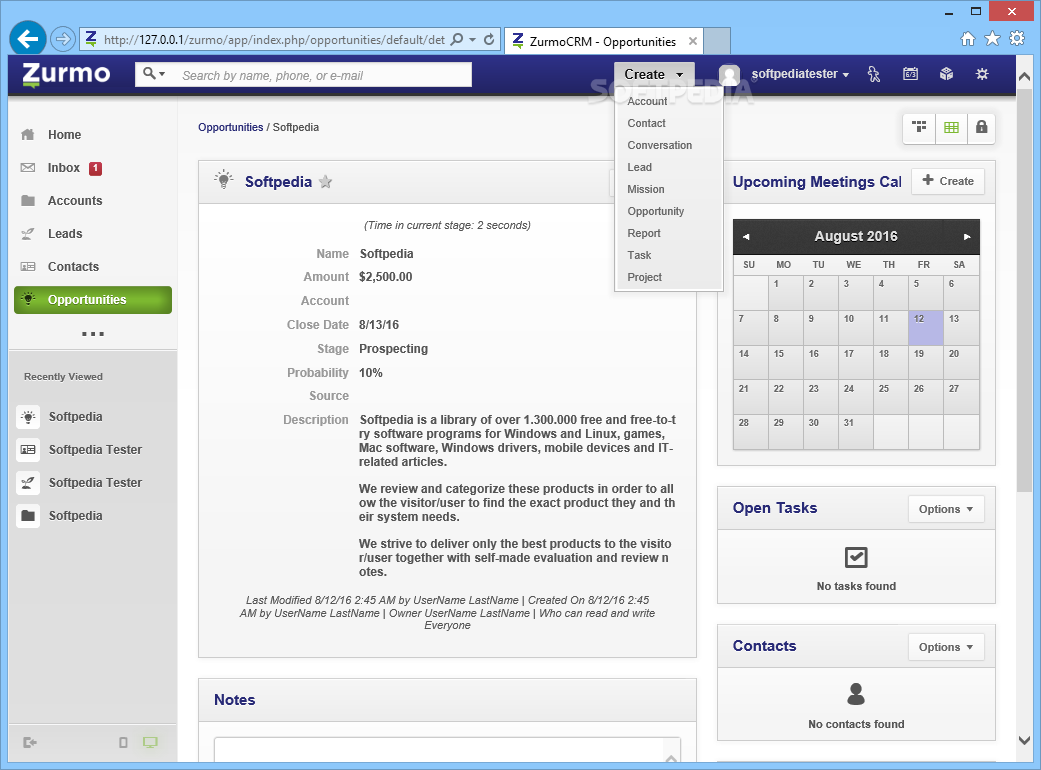Toggle the star next to Softpedia

point(325,181)
